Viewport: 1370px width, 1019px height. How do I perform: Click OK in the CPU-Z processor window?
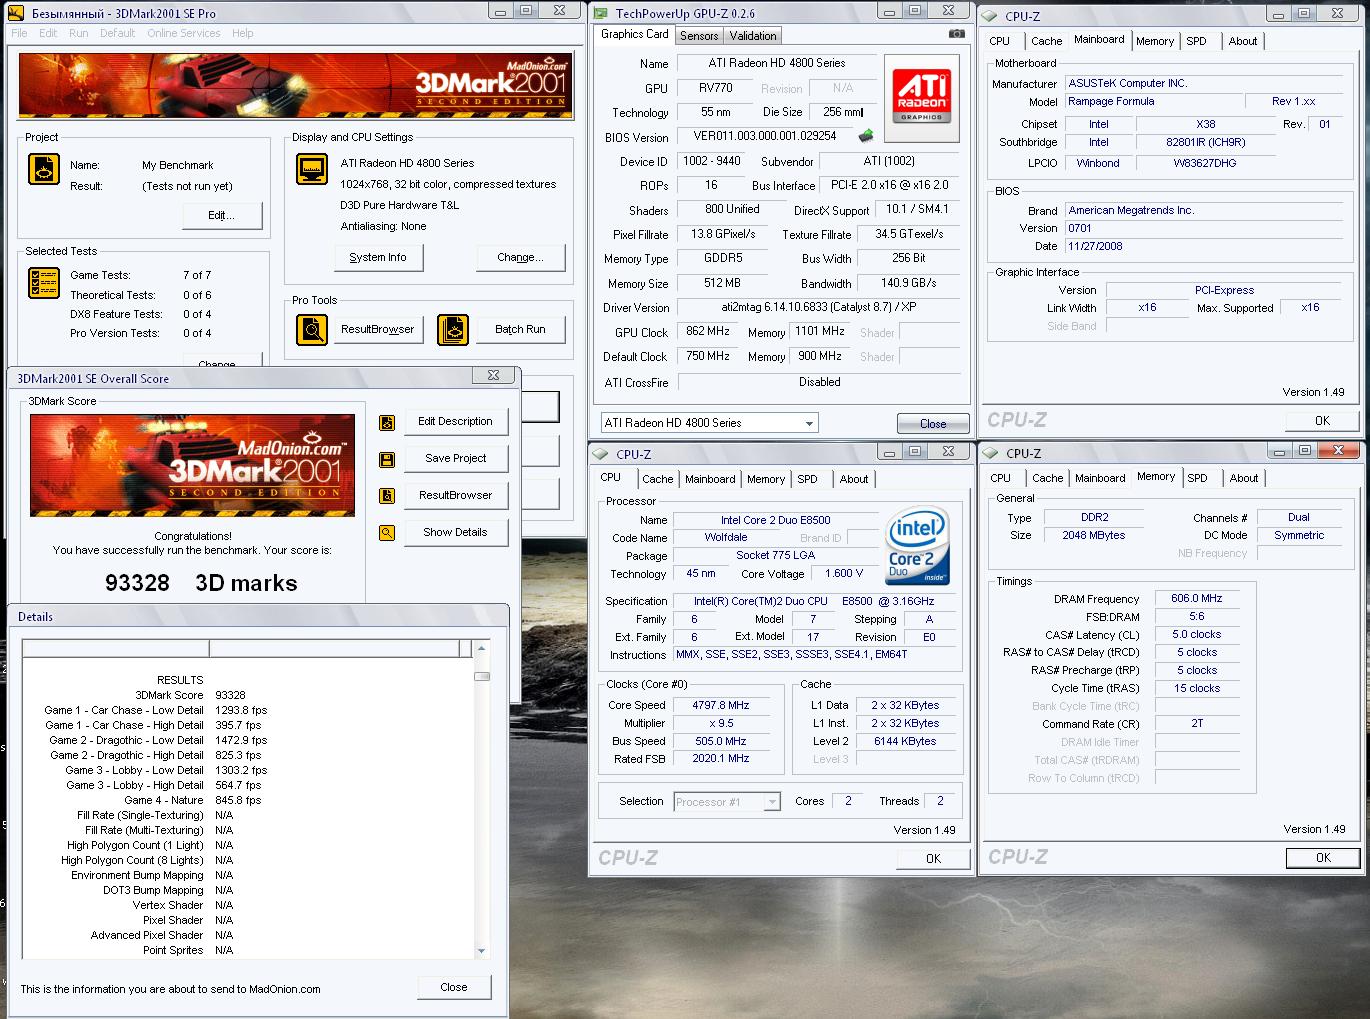click(x=933, y=858)
